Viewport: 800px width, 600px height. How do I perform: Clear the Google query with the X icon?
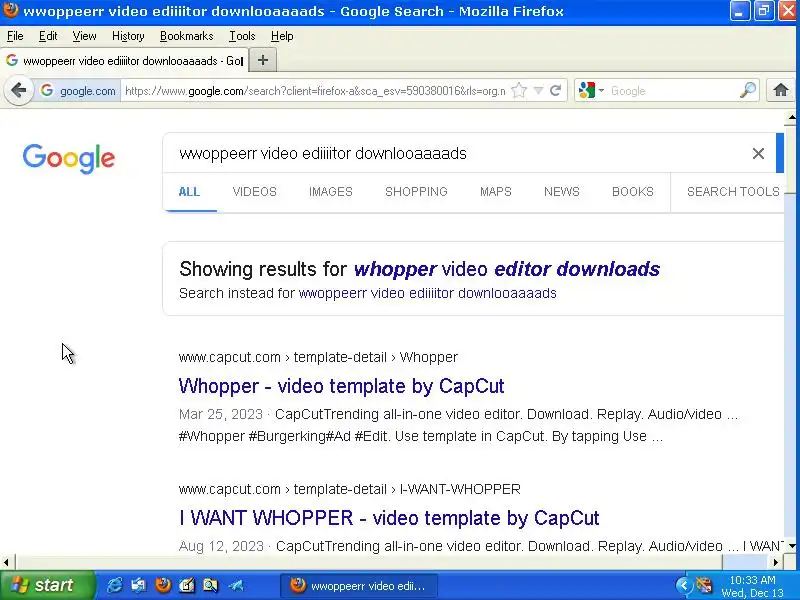point(758,153)
